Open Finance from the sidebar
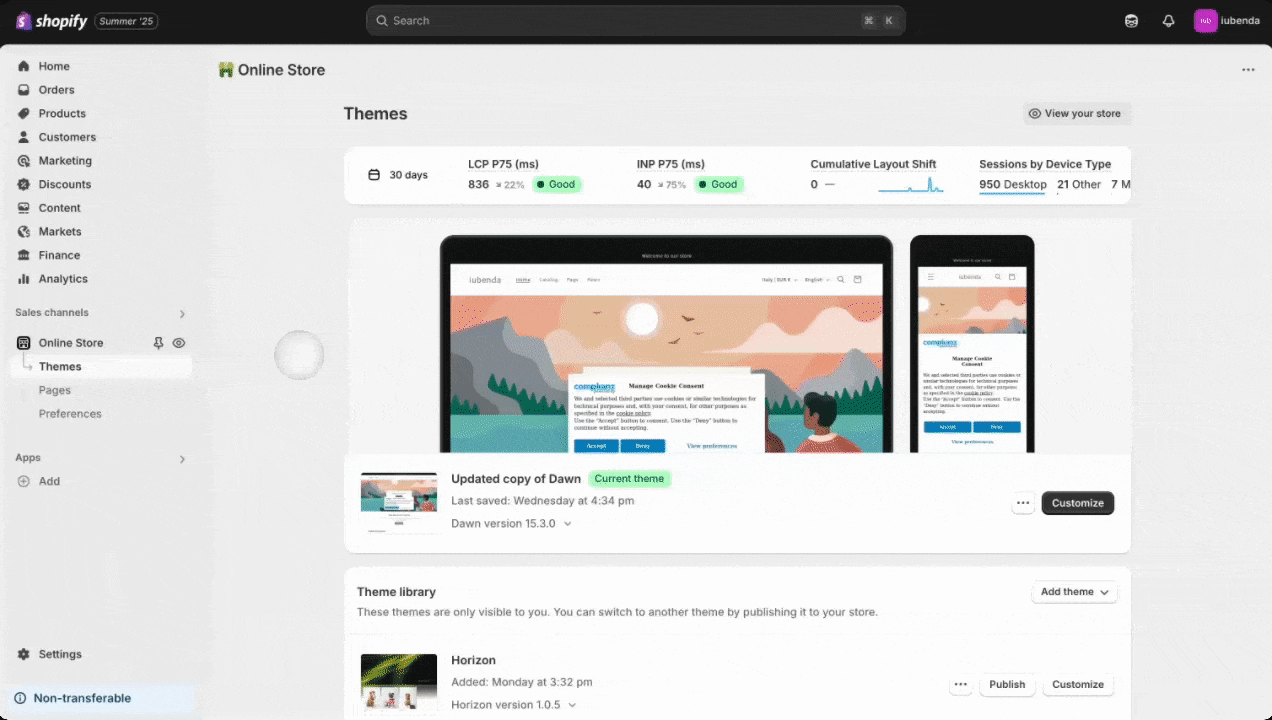Image resolution: width=1272 pixels, height=720 pixels. (59, 255)
